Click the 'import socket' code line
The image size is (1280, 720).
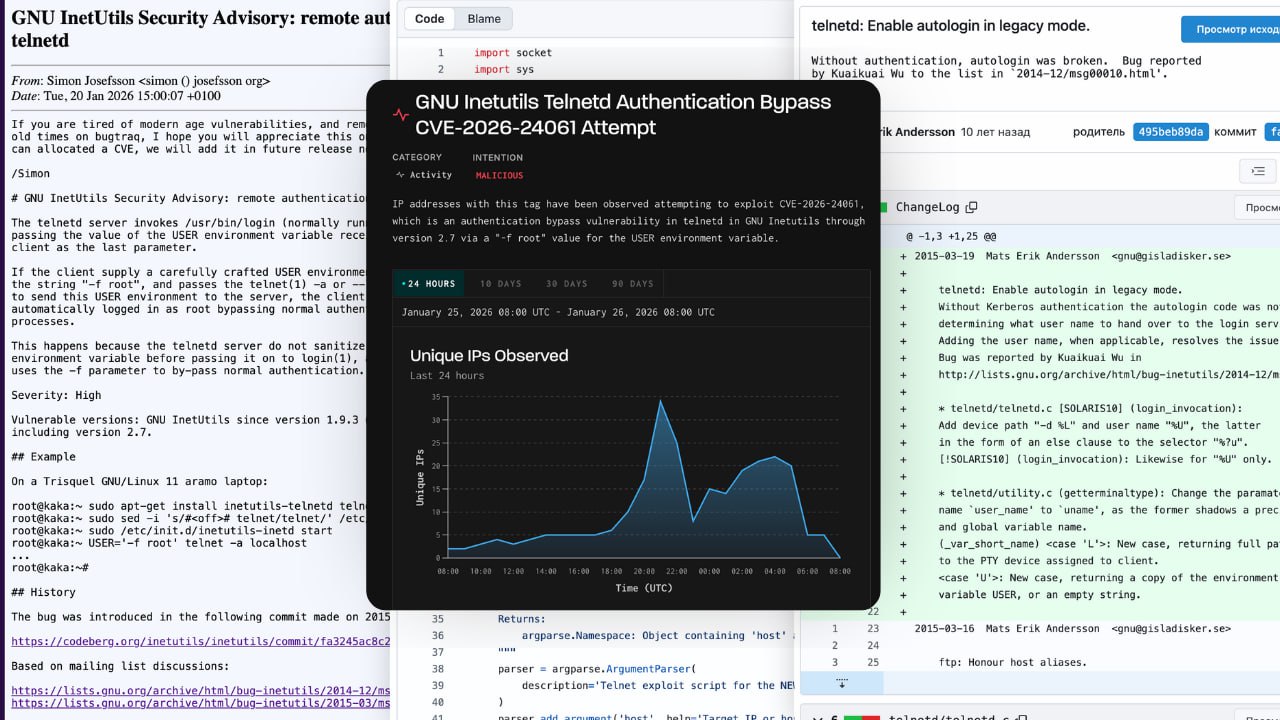coord(513,53)
